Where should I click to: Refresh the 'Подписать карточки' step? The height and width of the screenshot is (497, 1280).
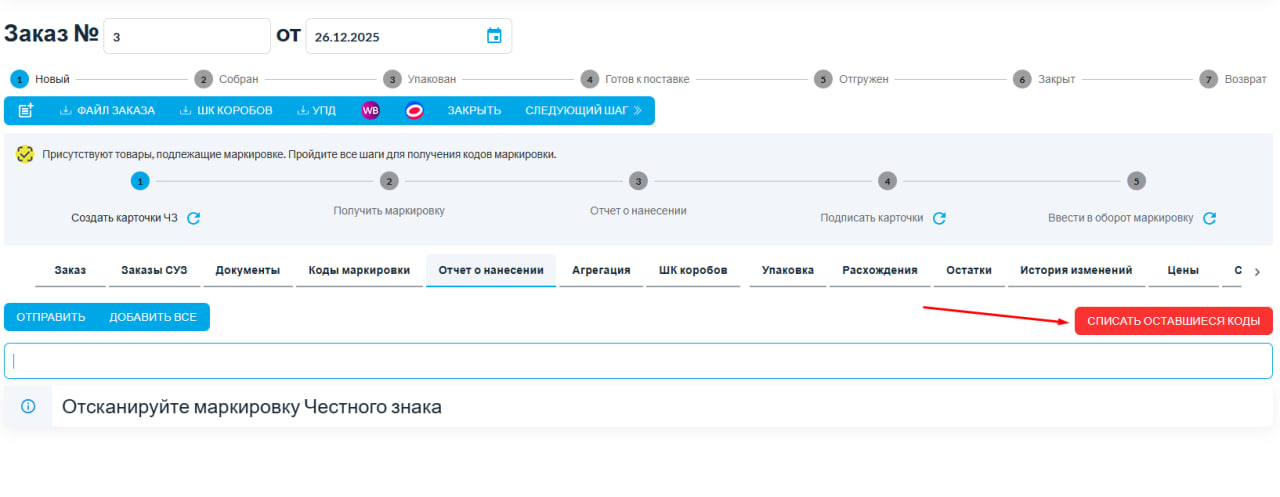939,218
